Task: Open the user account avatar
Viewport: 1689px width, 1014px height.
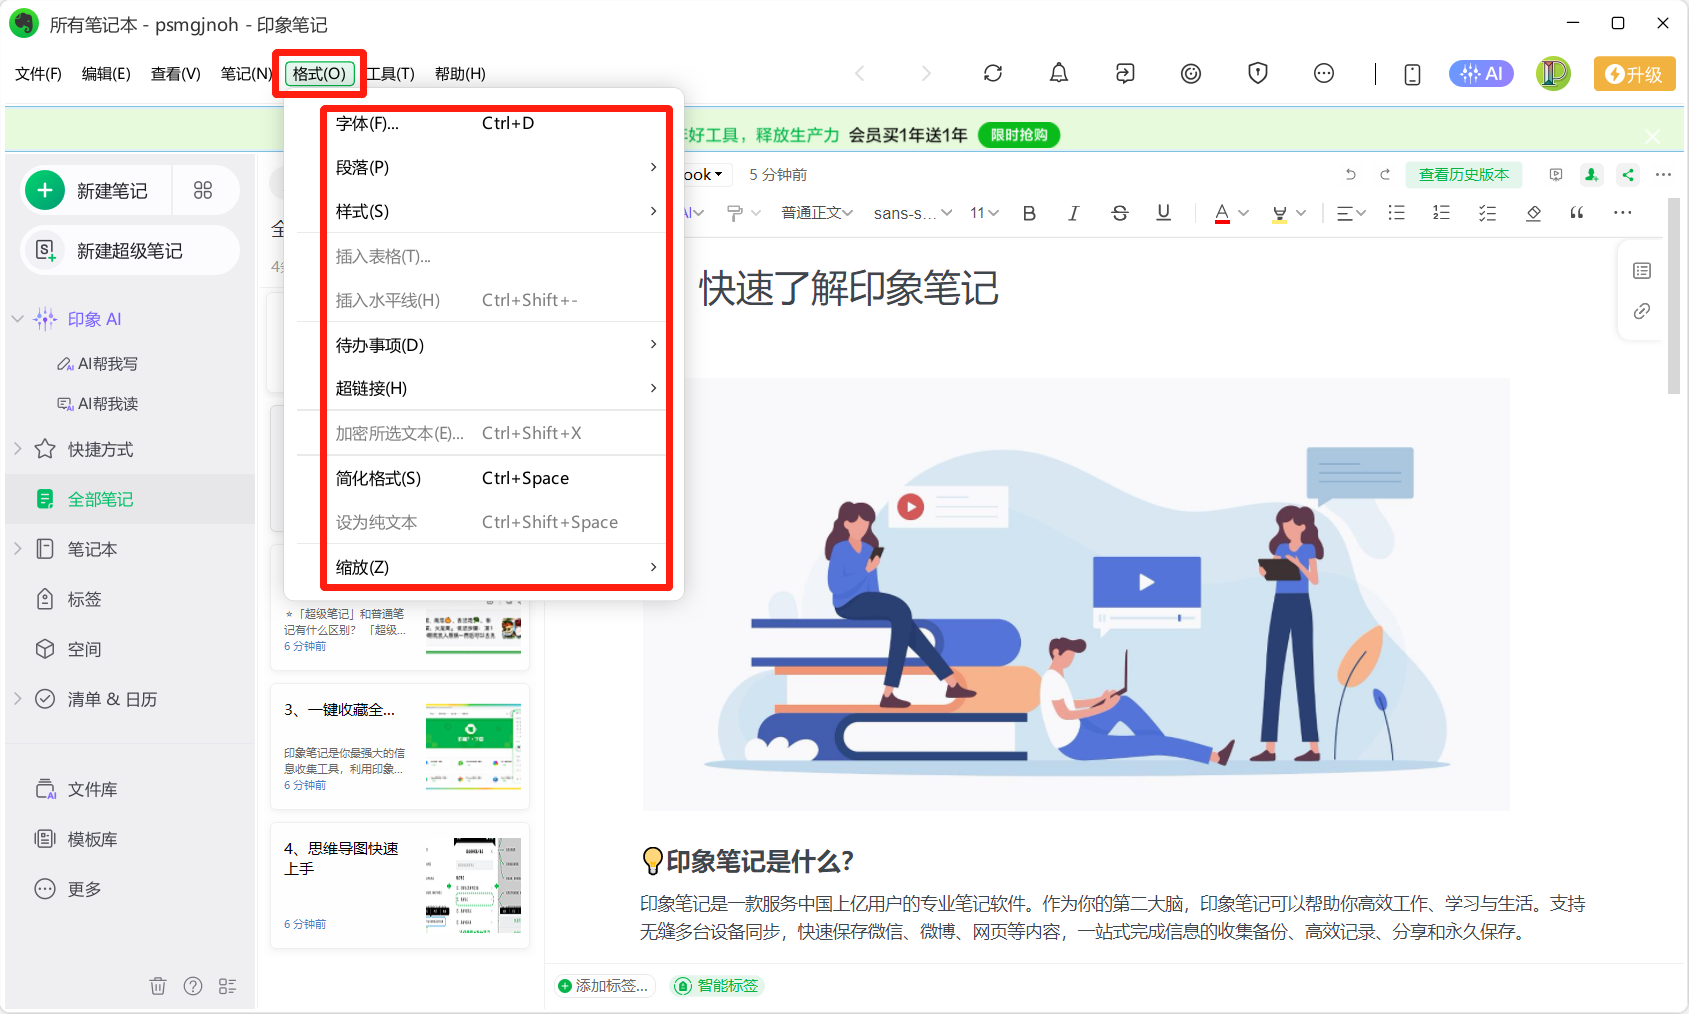Action: click(1553, 73)
